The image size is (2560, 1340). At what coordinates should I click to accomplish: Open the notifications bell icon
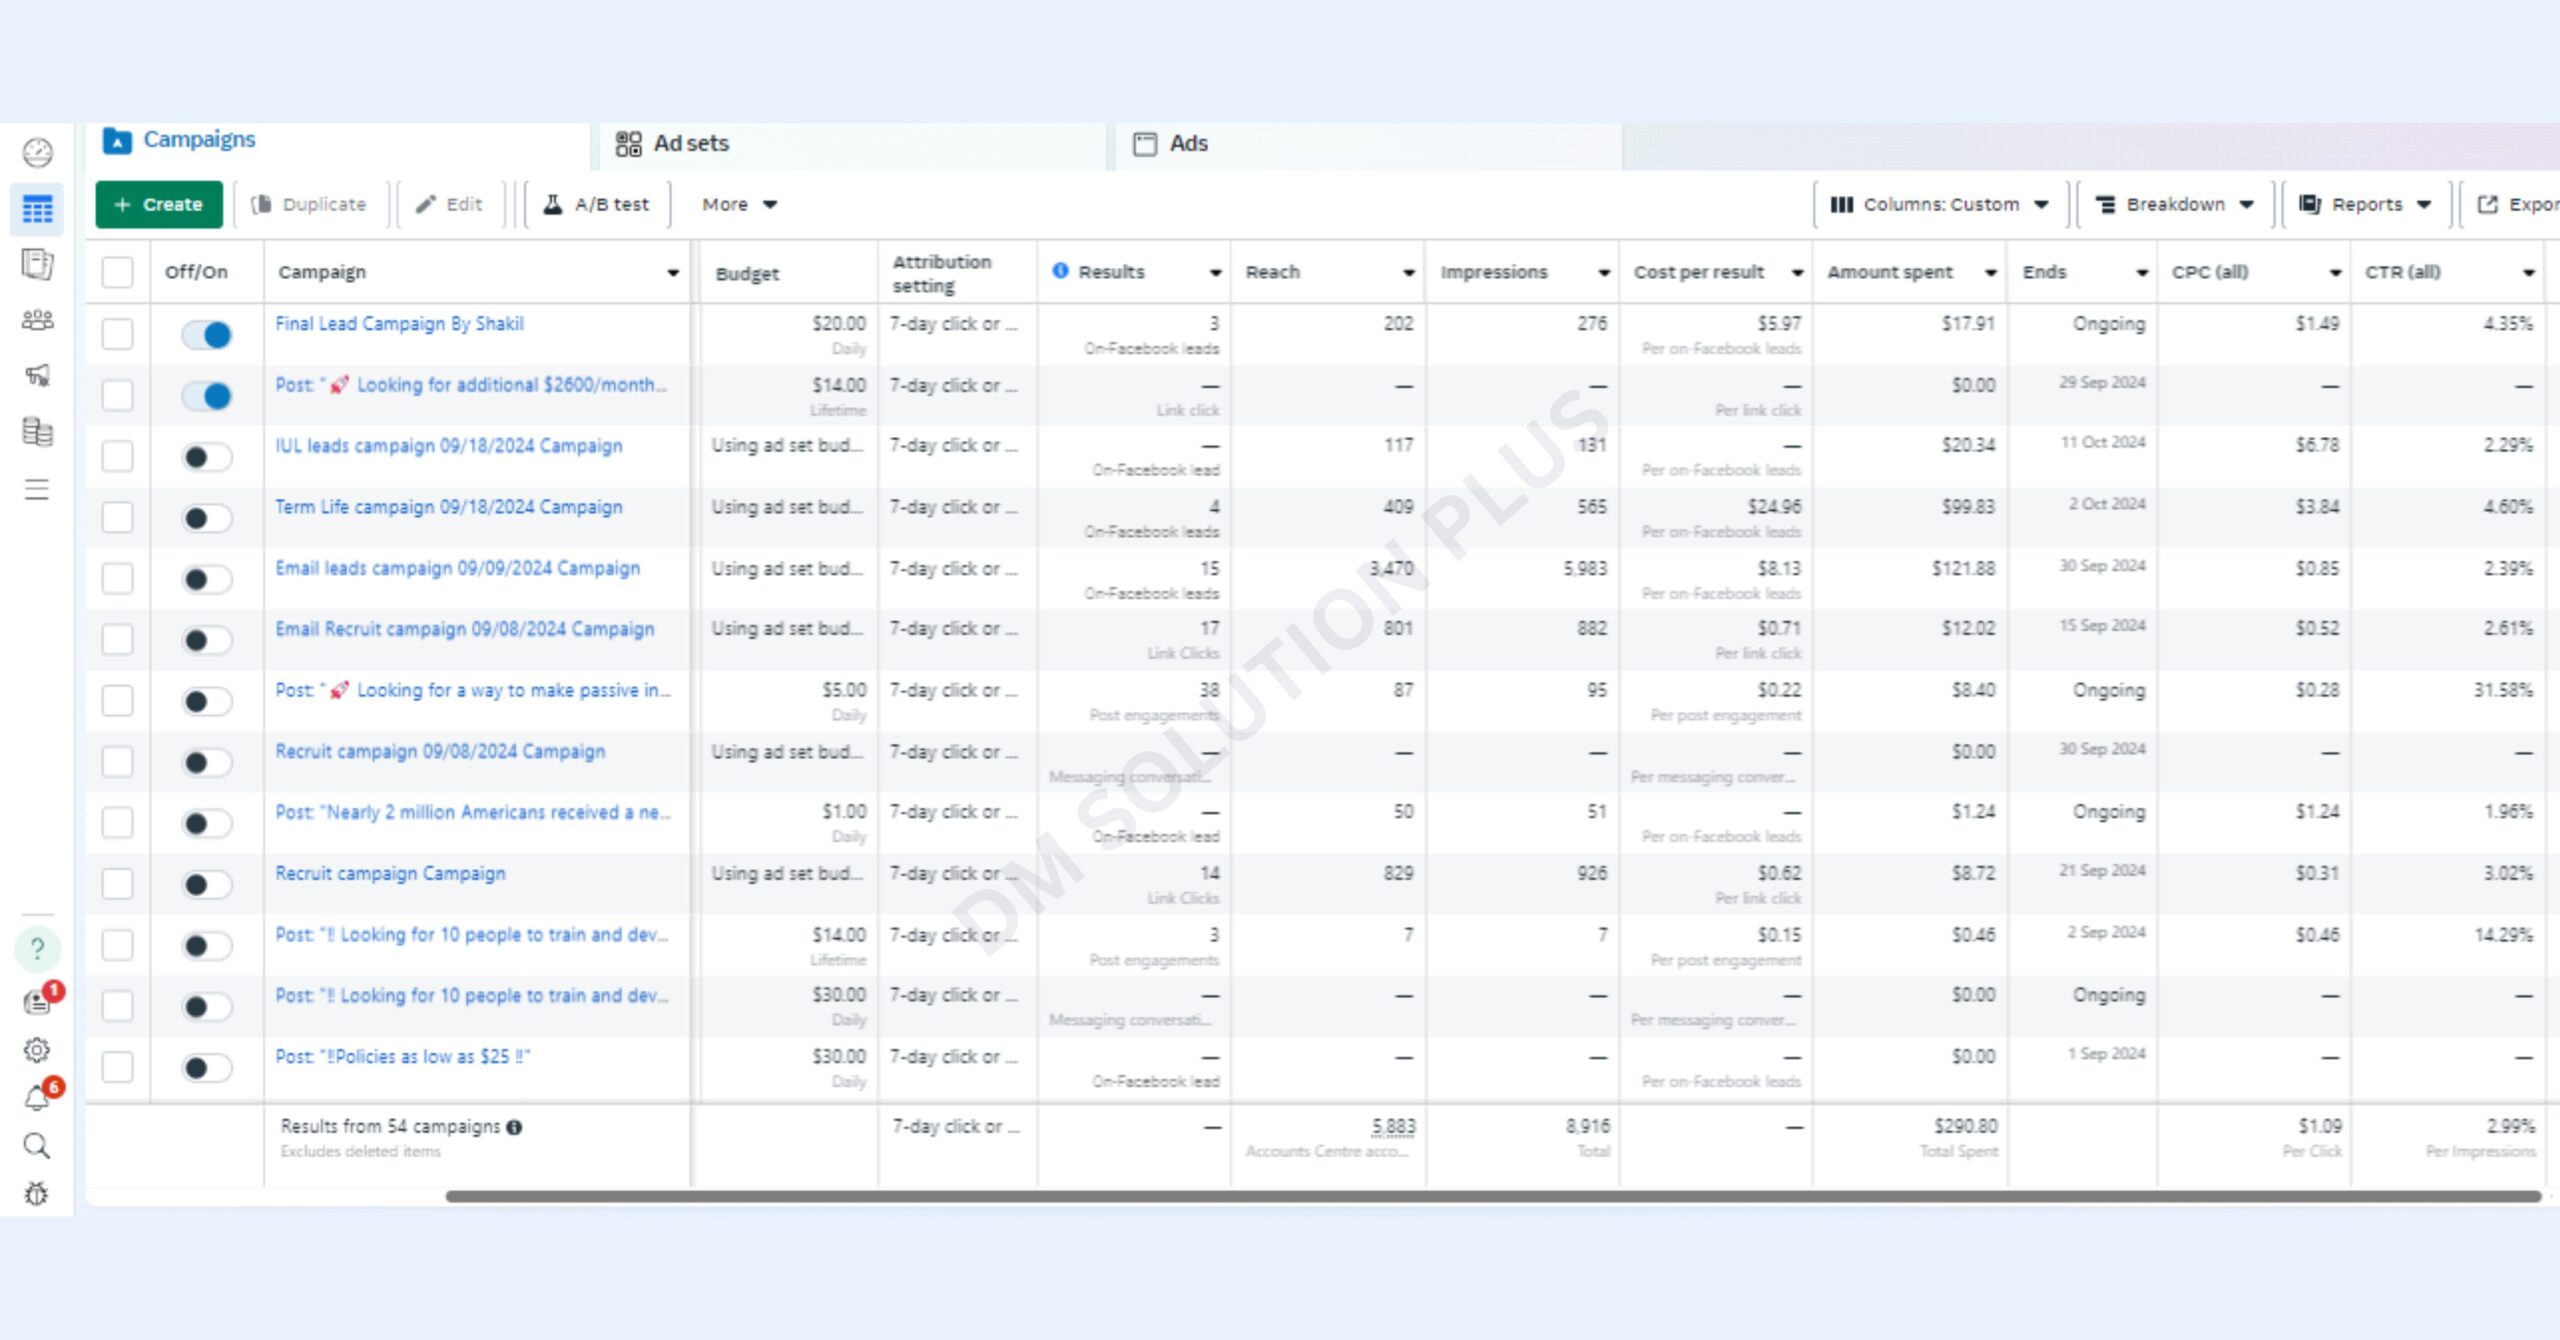click(37, 1098)
